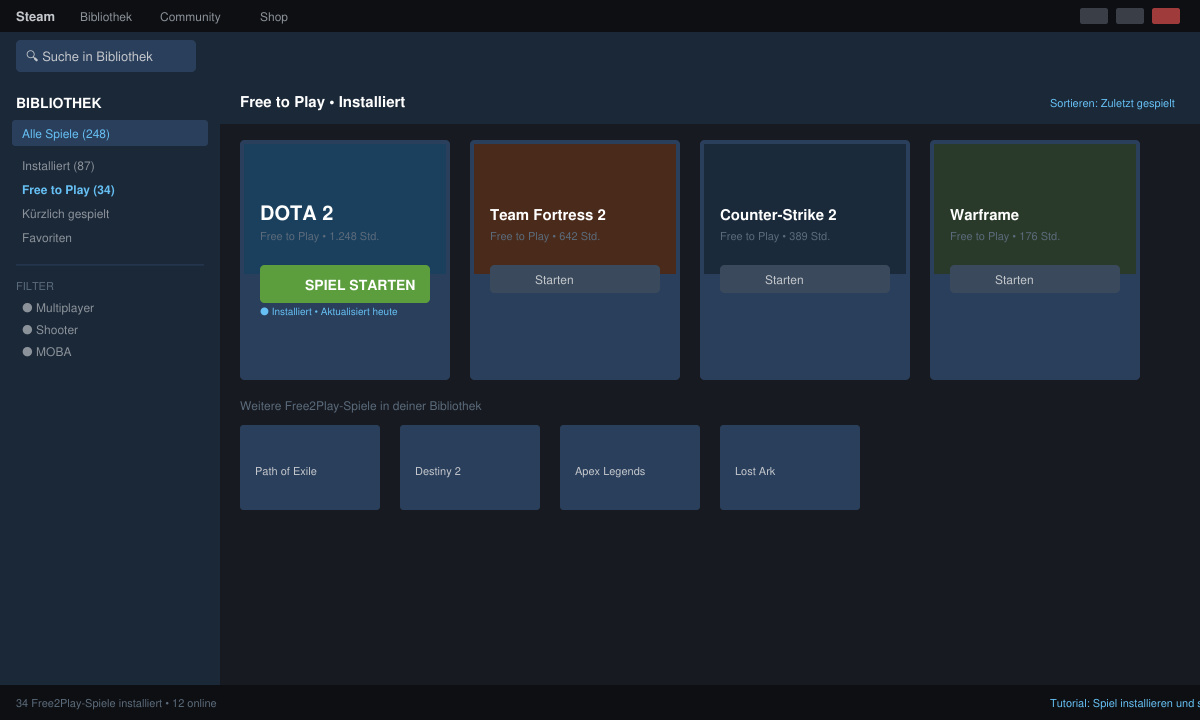Image resolution: width=1200 pixels, height=720 pixels.
Task: Click the Free to Play • Installiert heading
Action: (x=322, y=102)
